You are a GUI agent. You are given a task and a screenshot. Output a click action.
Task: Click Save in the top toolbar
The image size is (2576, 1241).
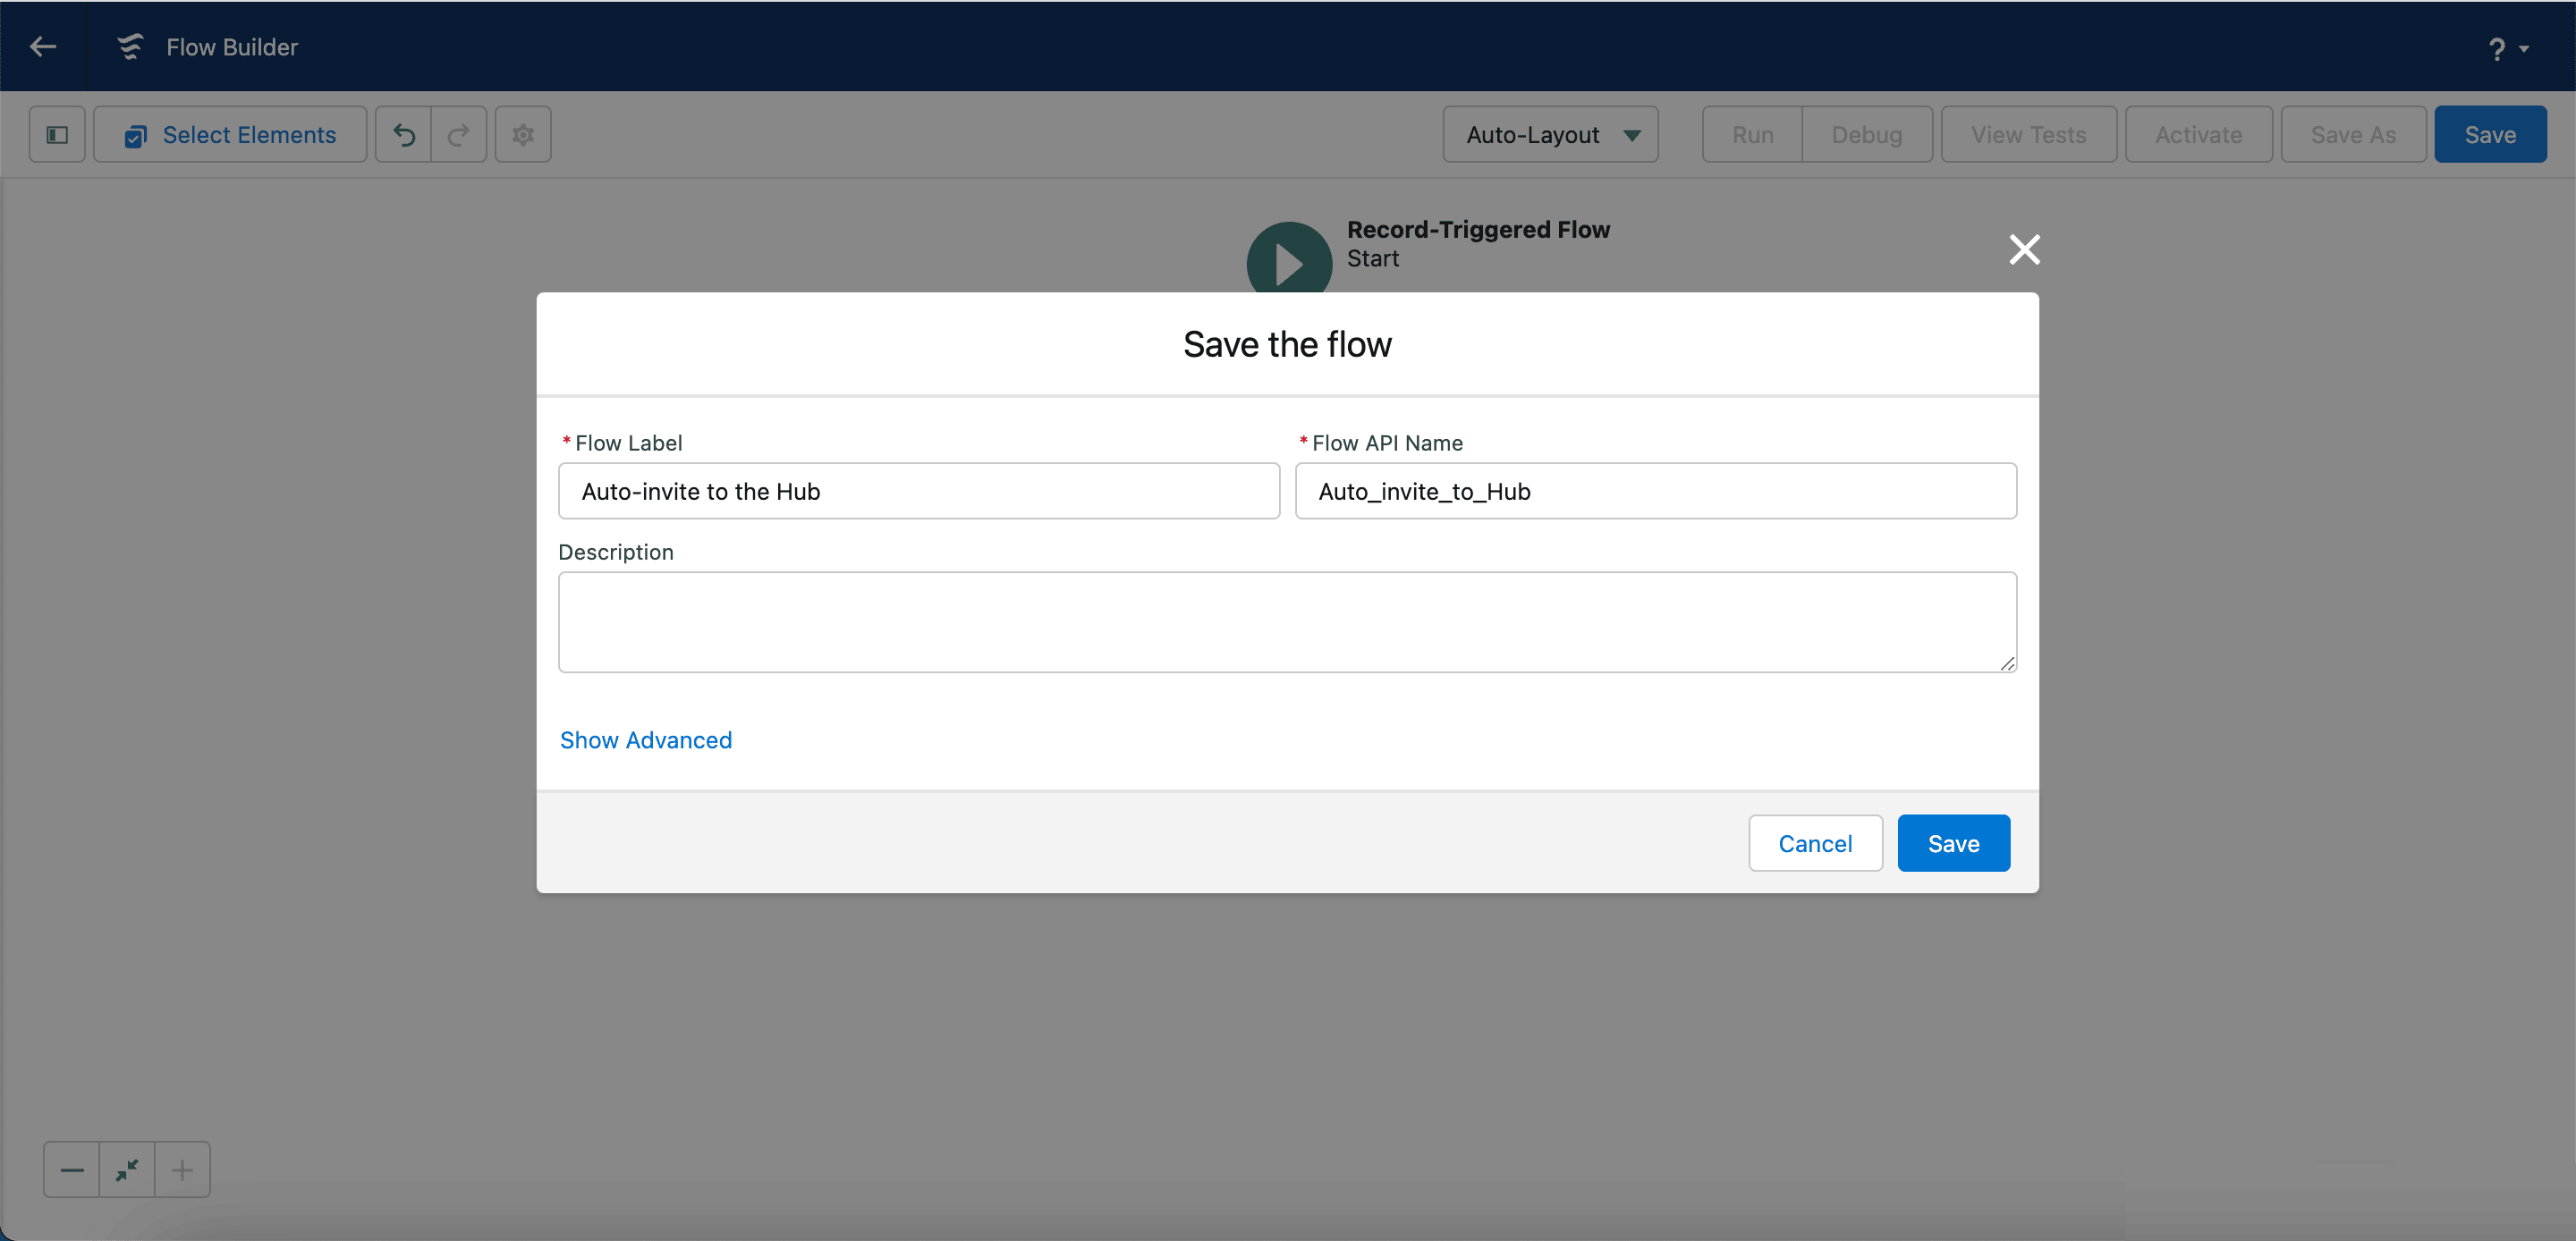(x=2490, y=134)
